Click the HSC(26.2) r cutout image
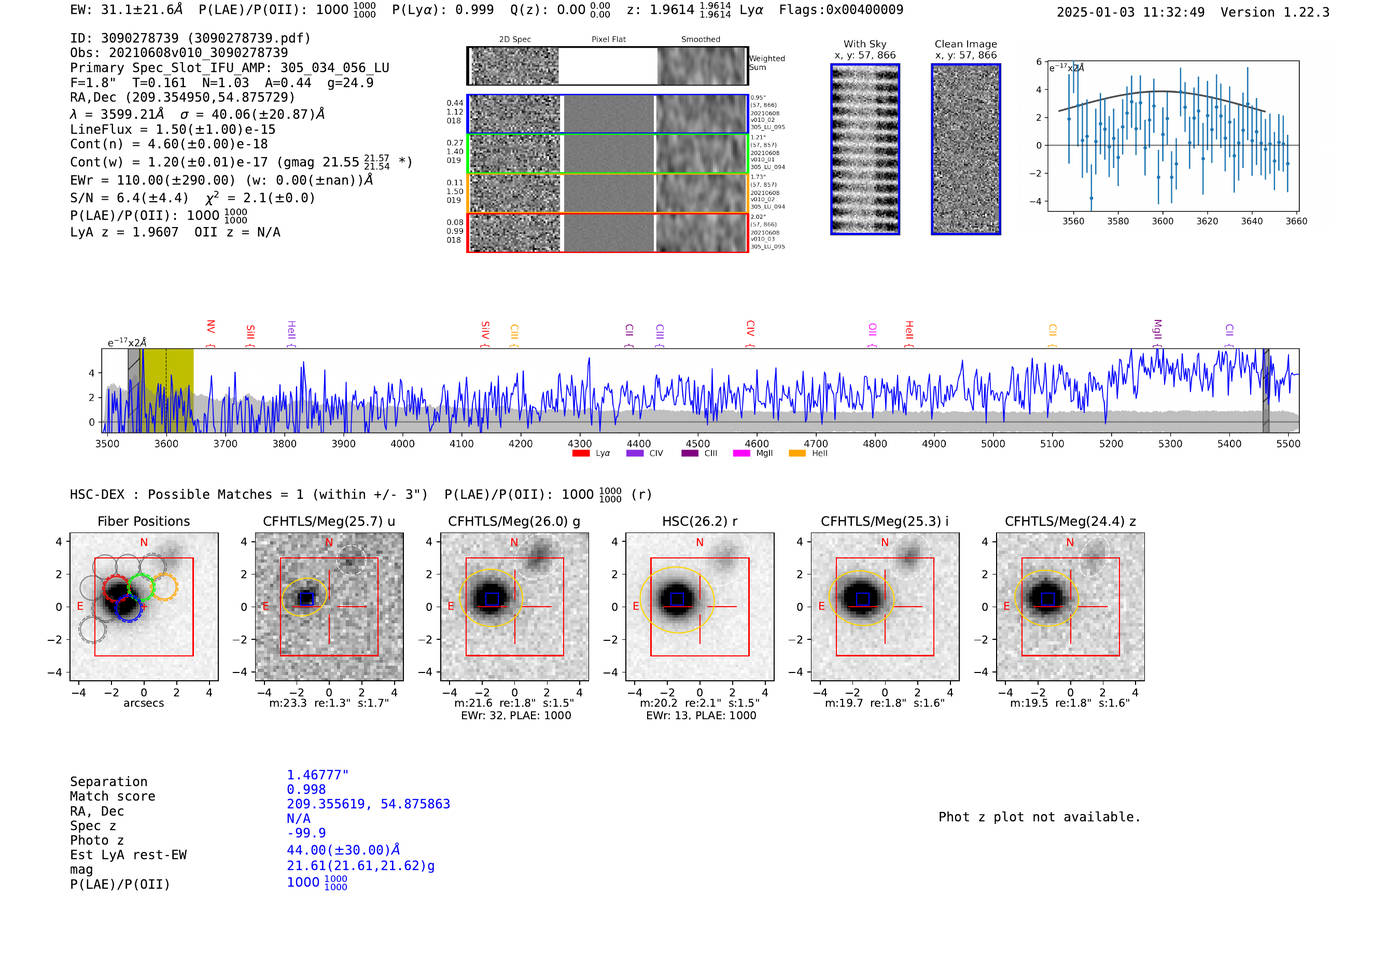 tap(700, 607)
